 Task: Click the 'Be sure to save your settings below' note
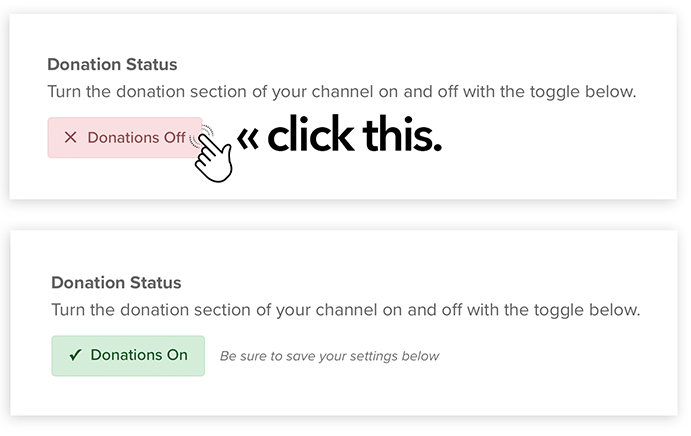(330, 356)
